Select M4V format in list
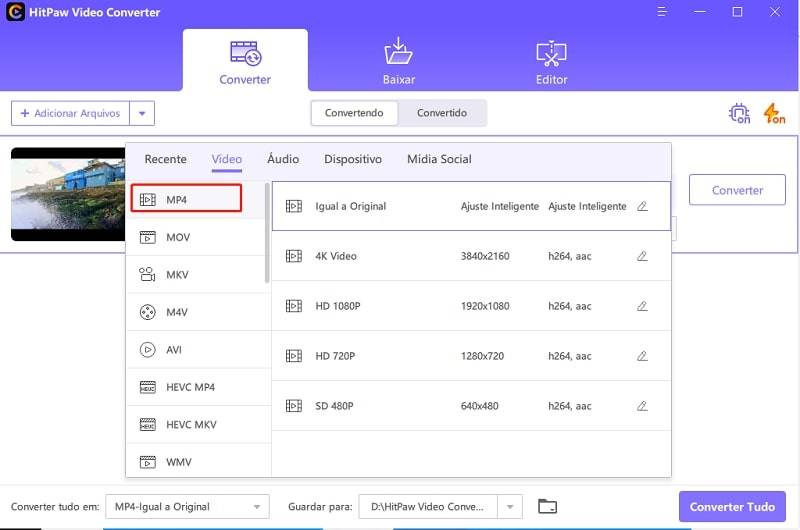Screen dimensions: 800x530 196,312
